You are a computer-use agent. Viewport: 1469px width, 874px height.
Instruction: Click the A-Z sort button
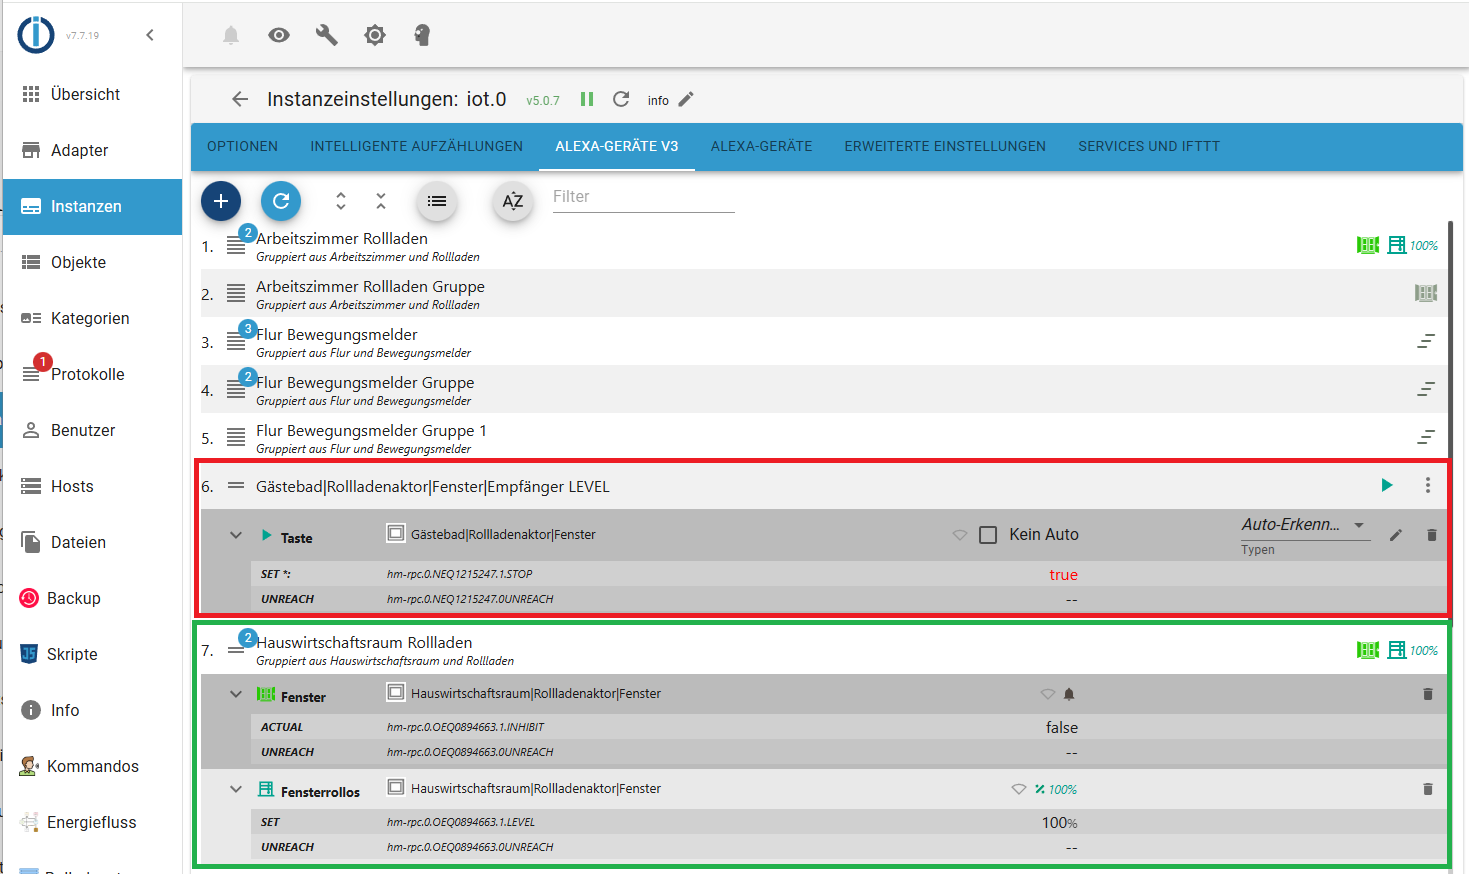pyautogui.click(x=513, y=202)
